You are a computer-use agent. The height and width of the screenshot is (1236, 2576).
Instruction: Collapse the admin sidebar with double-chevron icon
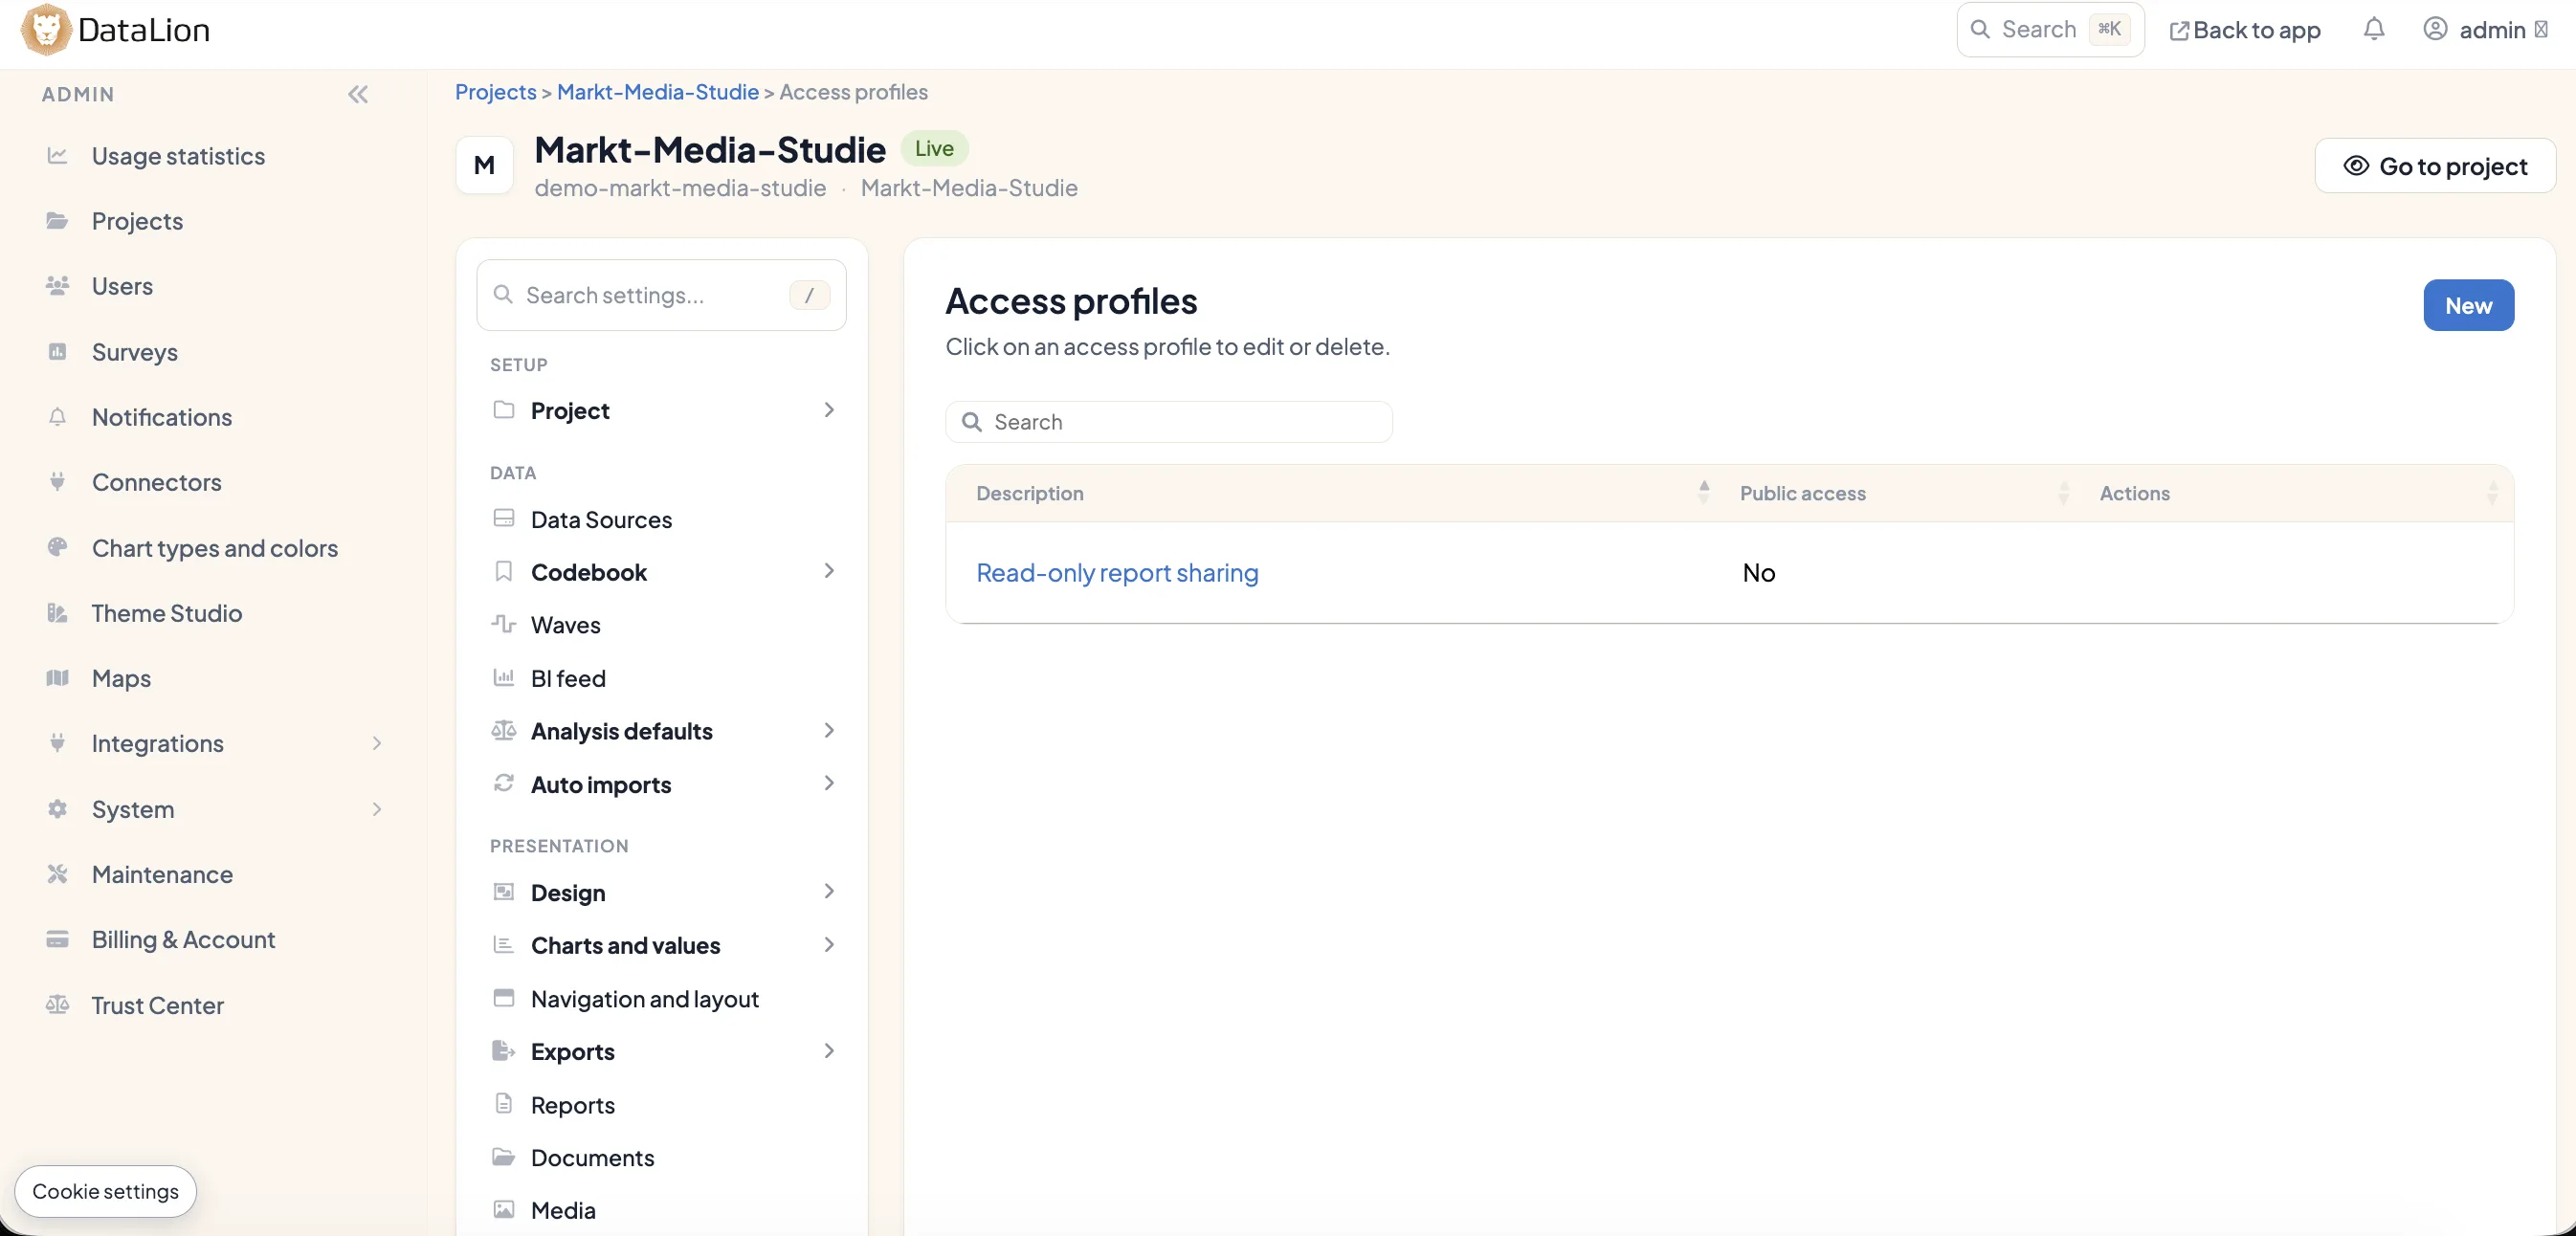click(358, 94)
